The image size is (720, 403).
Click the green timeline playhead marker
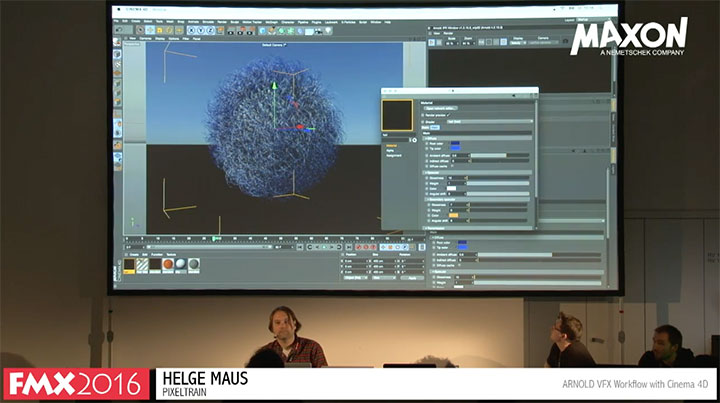pyautogui.click(x=214, y=239)
